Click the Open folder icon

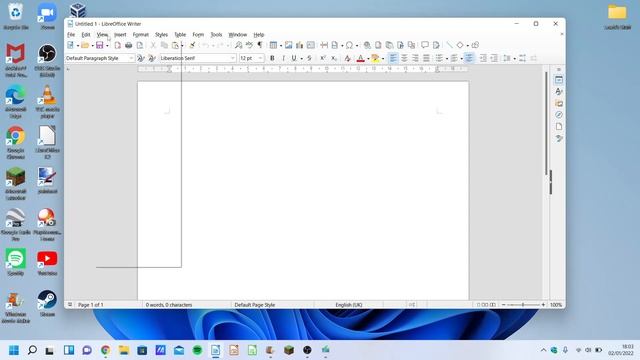point(85,45)
